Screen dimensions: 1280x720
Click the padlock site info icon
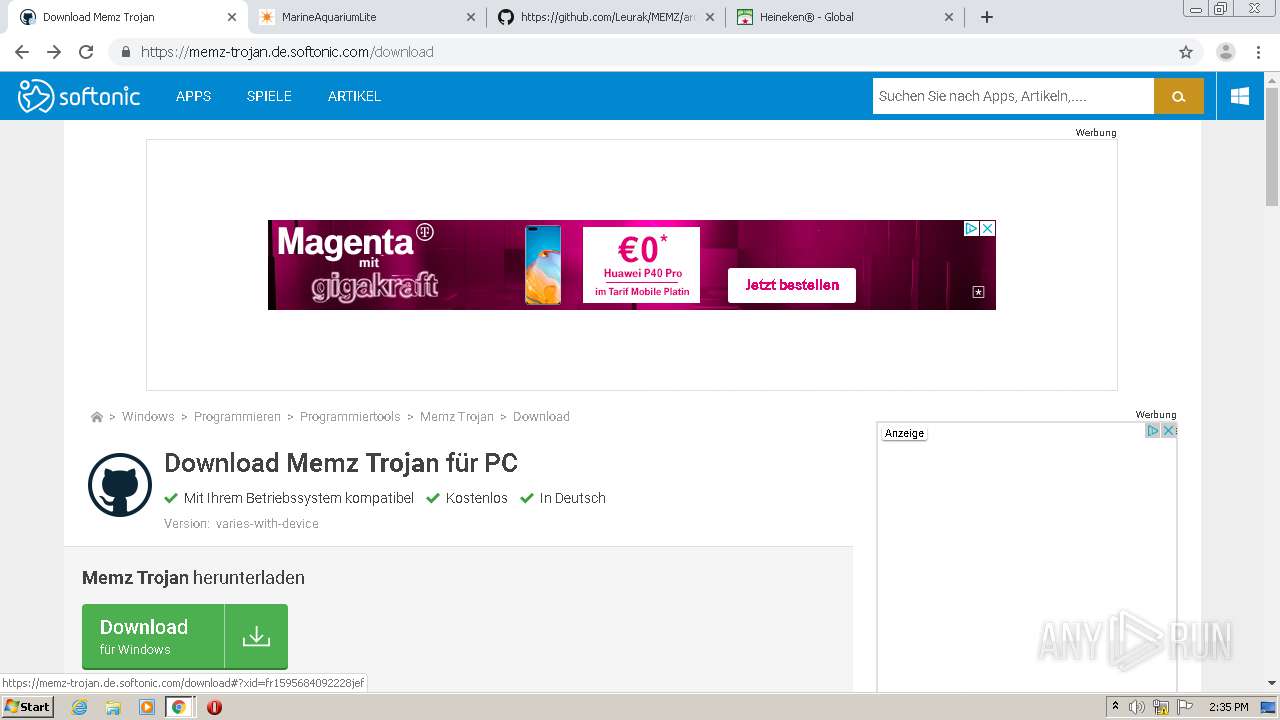[x=126, y=52]
